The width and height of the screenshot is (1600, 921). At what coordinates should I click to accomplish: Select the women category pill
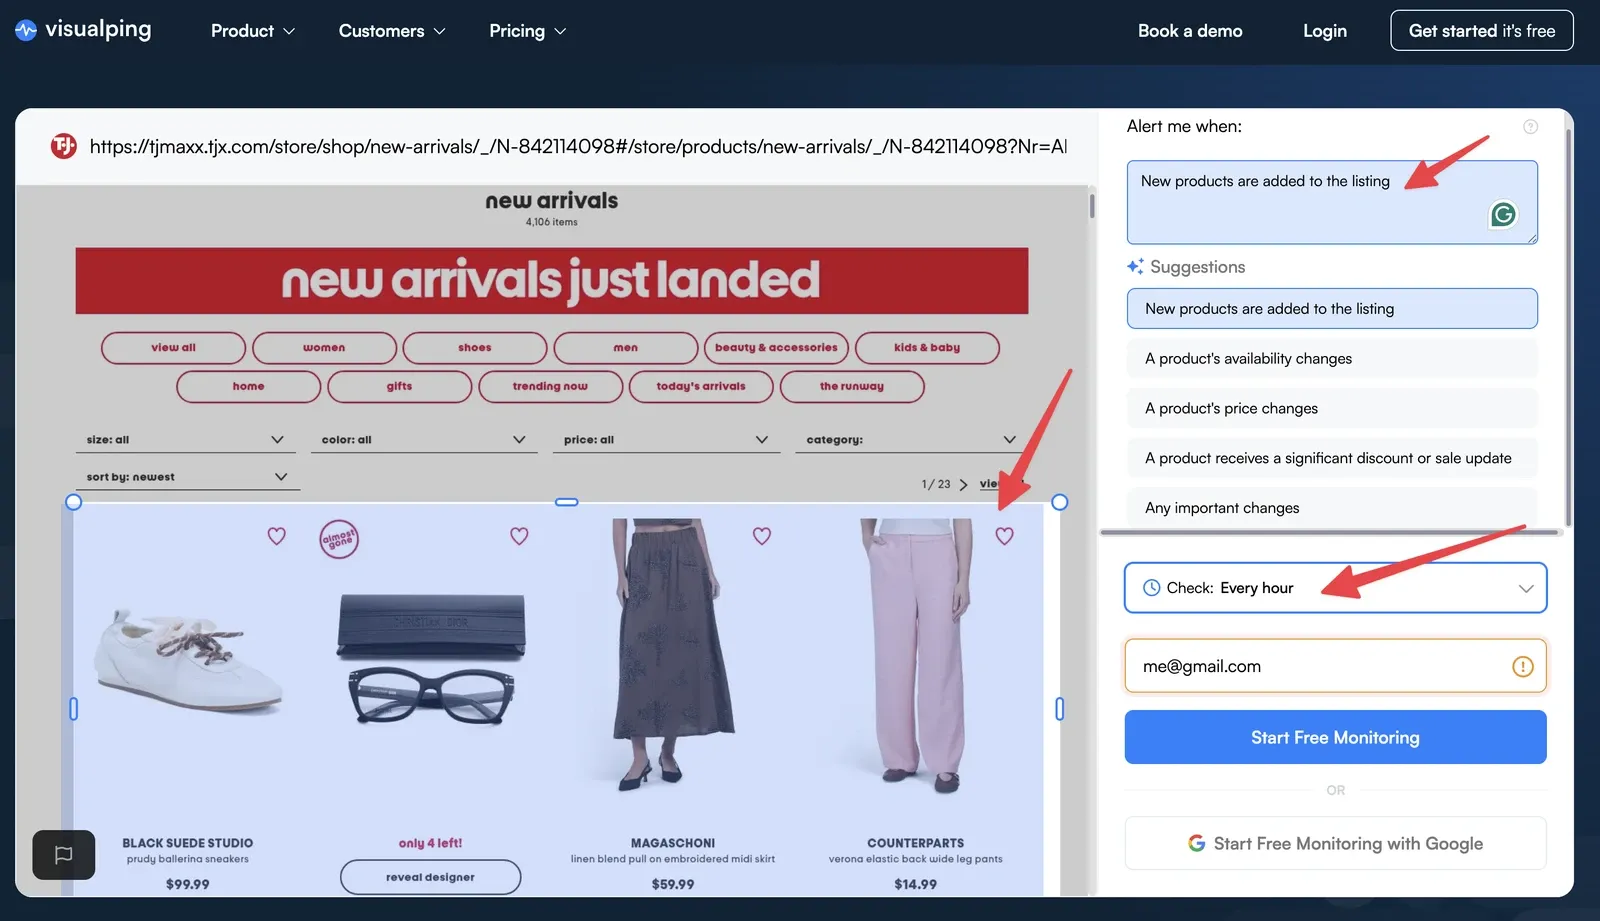(x=324, y=348)
